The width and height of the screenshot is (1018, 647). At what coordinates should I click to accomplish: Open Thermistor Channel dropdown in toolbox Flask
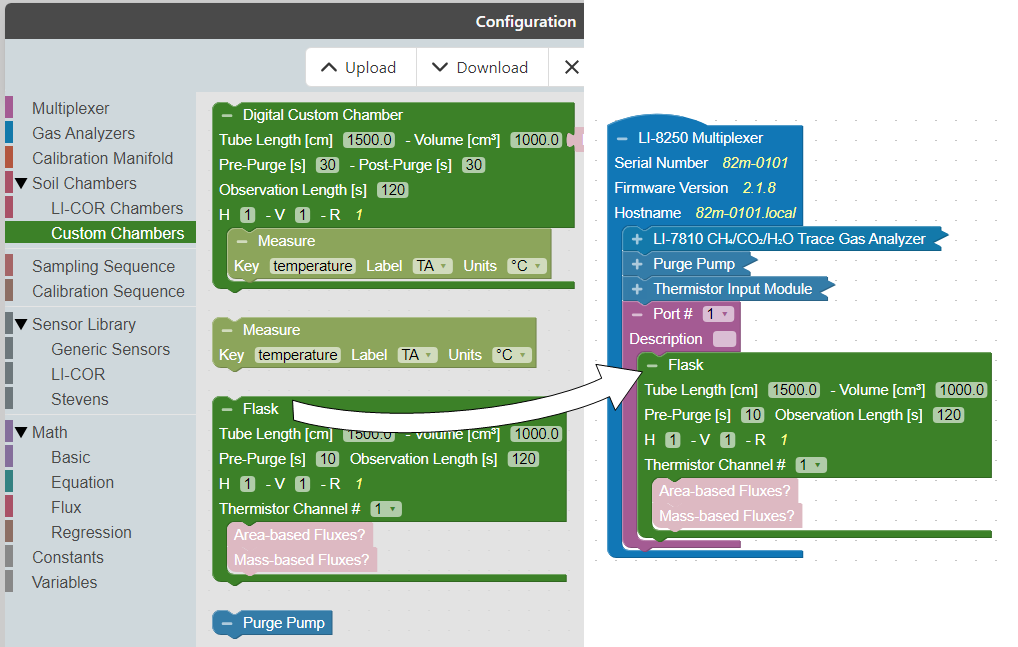(x=386, y=509)
